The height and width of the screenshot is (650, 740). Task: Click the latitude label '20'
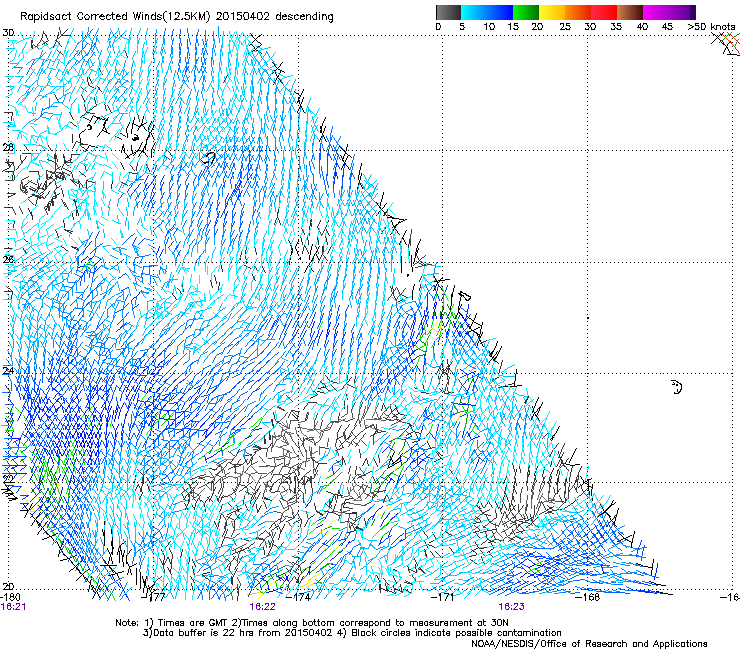click(x=8, y=587)
